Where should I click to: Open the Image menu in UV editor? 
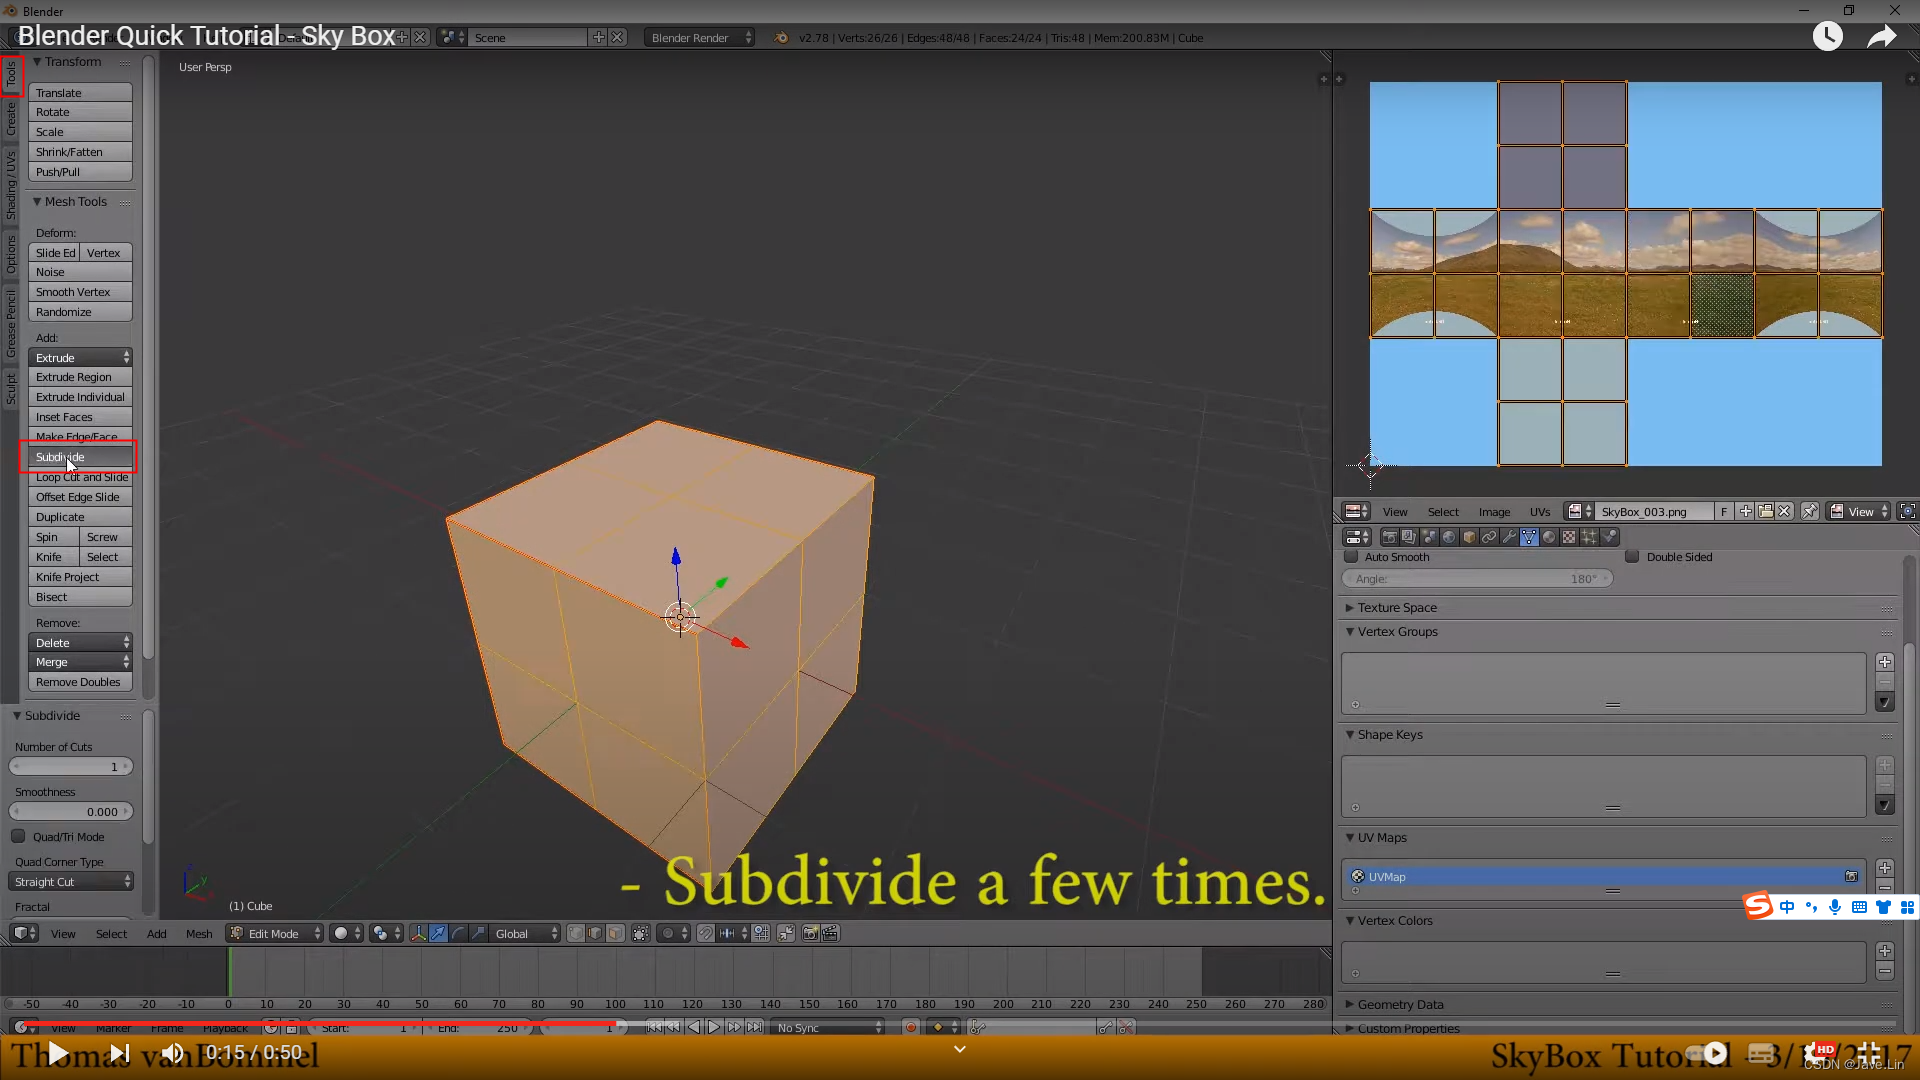[1494, 511]
